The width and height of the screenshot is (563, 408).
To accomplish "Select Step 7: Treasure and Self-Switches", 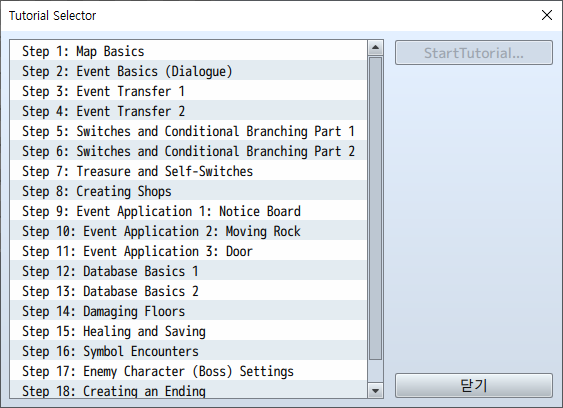I will pyautogui.click(x=189, y=171).
